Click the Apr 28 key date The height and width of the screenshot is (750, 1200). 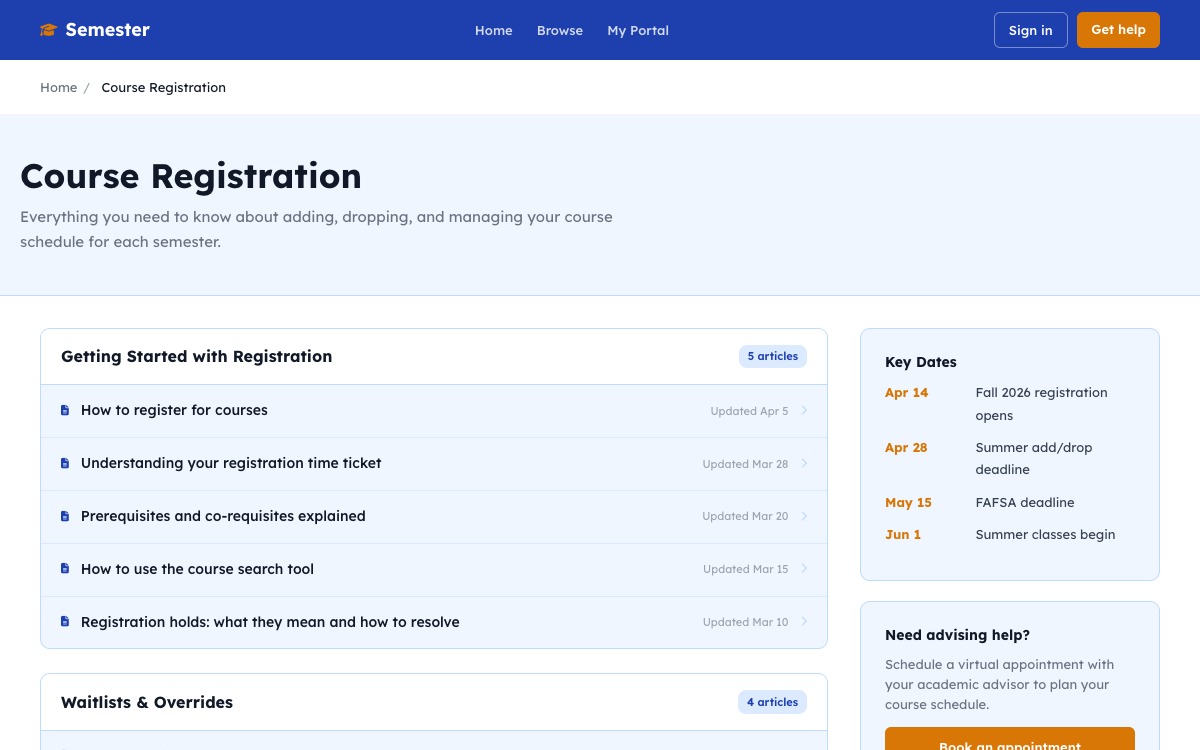[906, 448]
